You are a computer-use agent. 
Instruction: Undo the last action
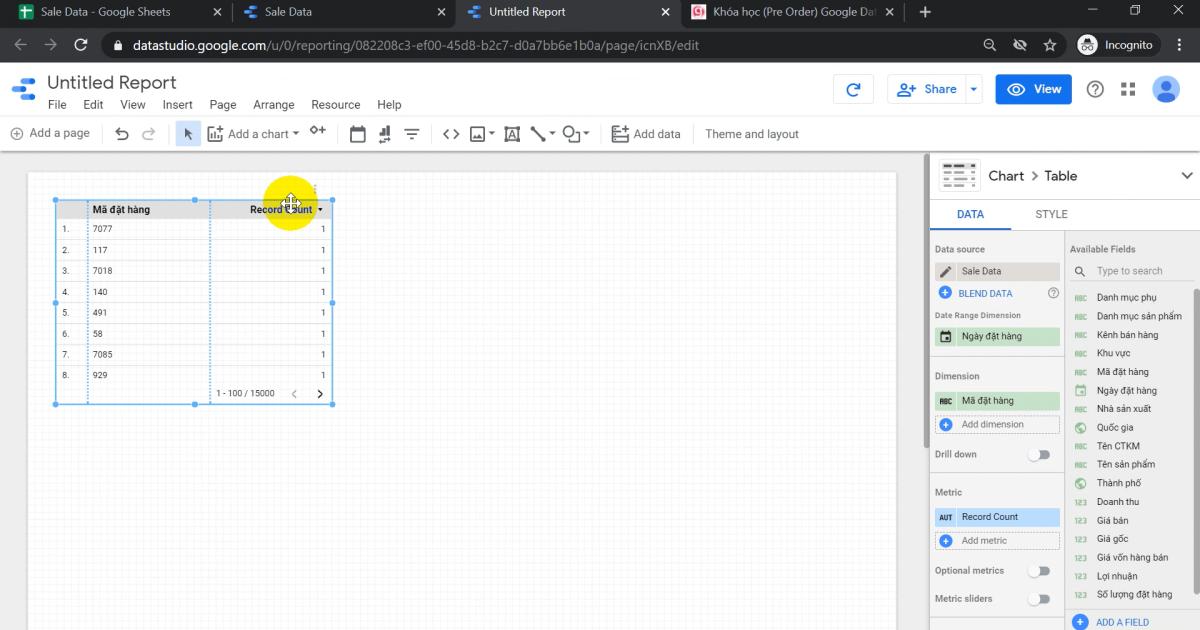click(x=120, y=133)
